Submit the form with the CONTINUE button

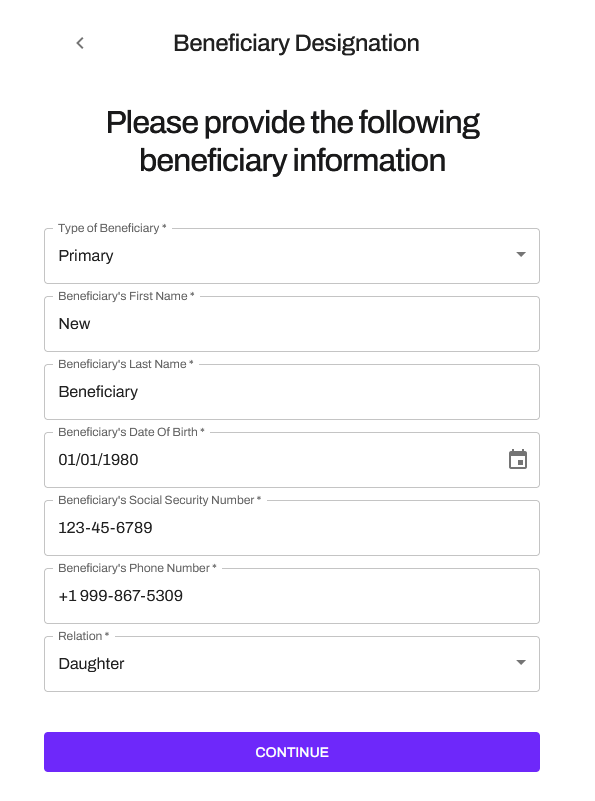pos(292,752)
